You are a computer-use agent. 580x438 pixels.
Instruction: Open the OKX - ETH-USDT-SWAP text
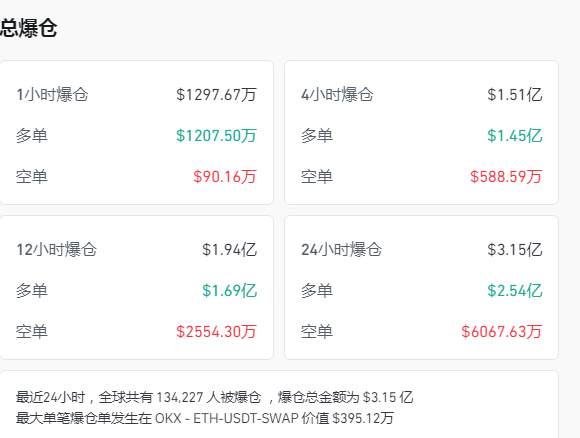227,418
